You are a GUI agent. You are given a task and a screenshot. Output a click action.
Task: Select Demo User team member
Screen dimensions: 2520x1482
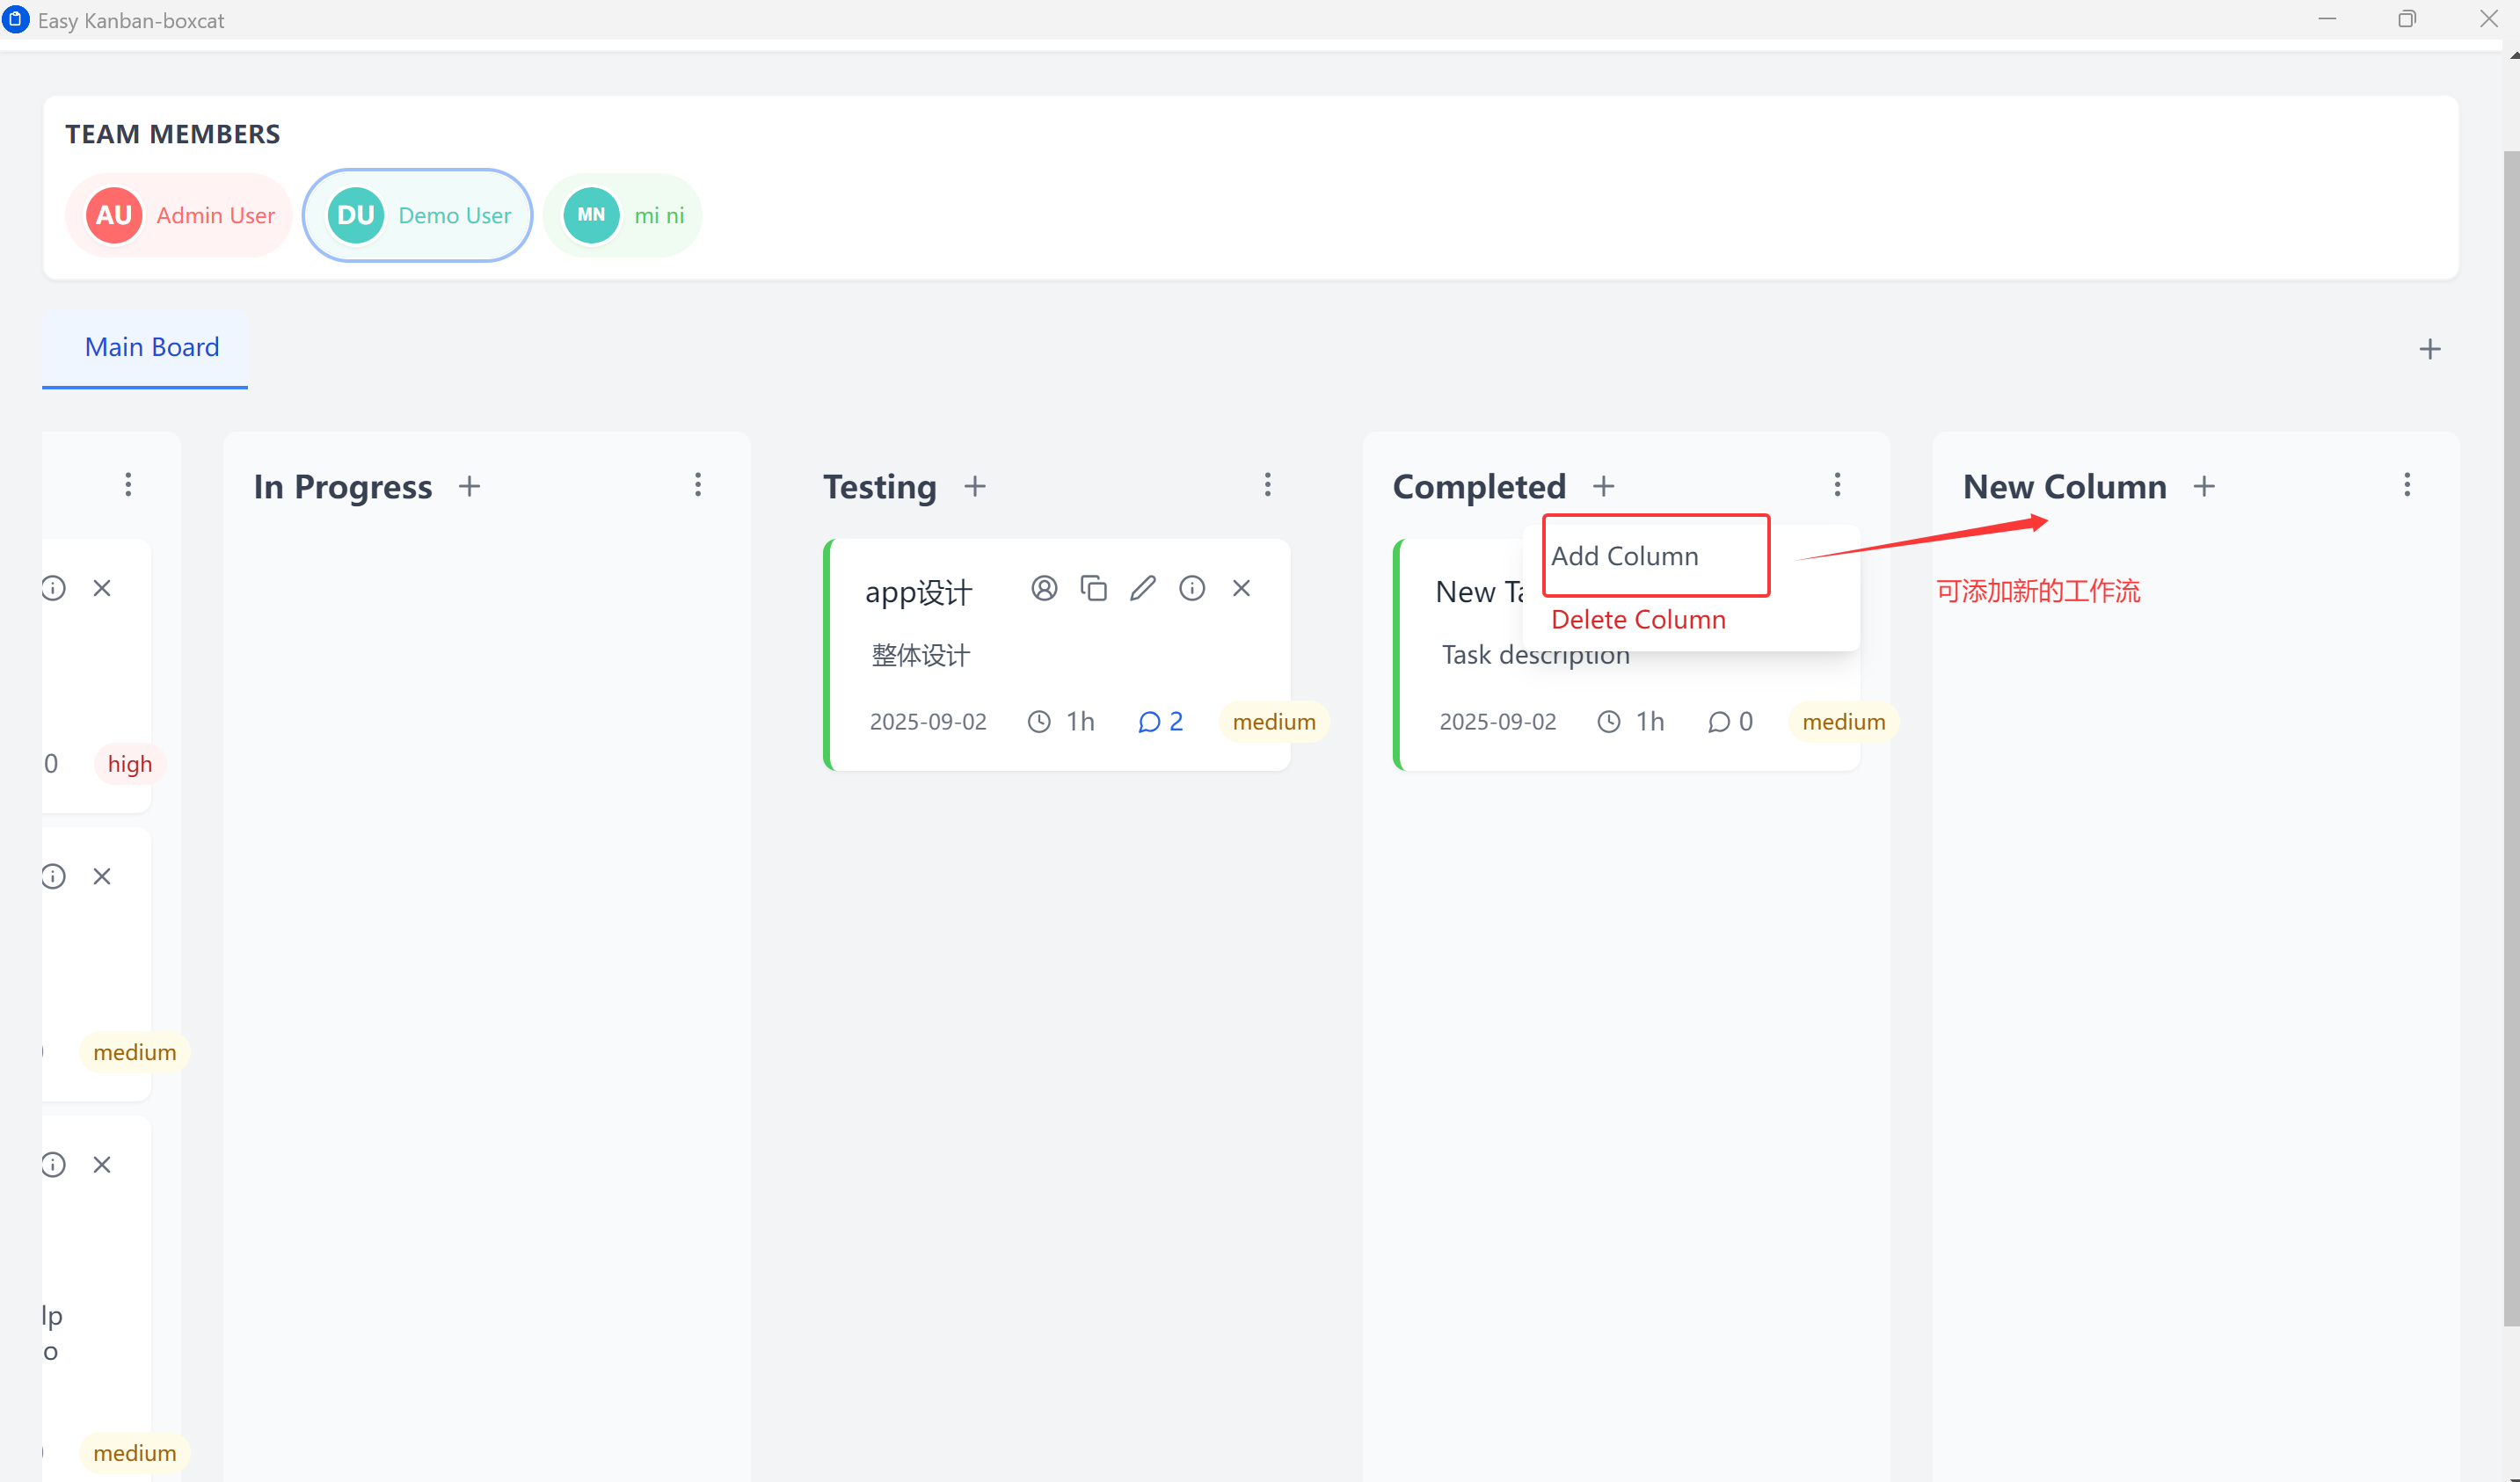tap(417, 215)
